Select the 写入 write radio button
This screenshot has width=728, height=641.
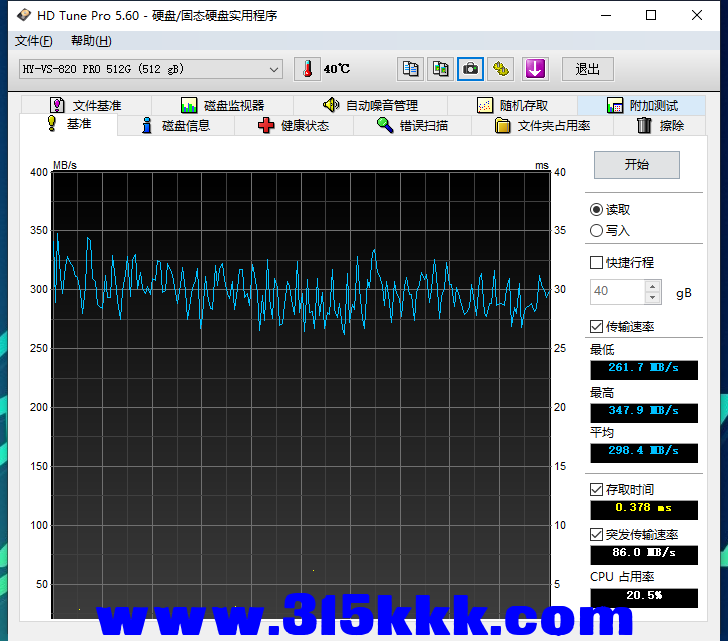tap(597, 231)
